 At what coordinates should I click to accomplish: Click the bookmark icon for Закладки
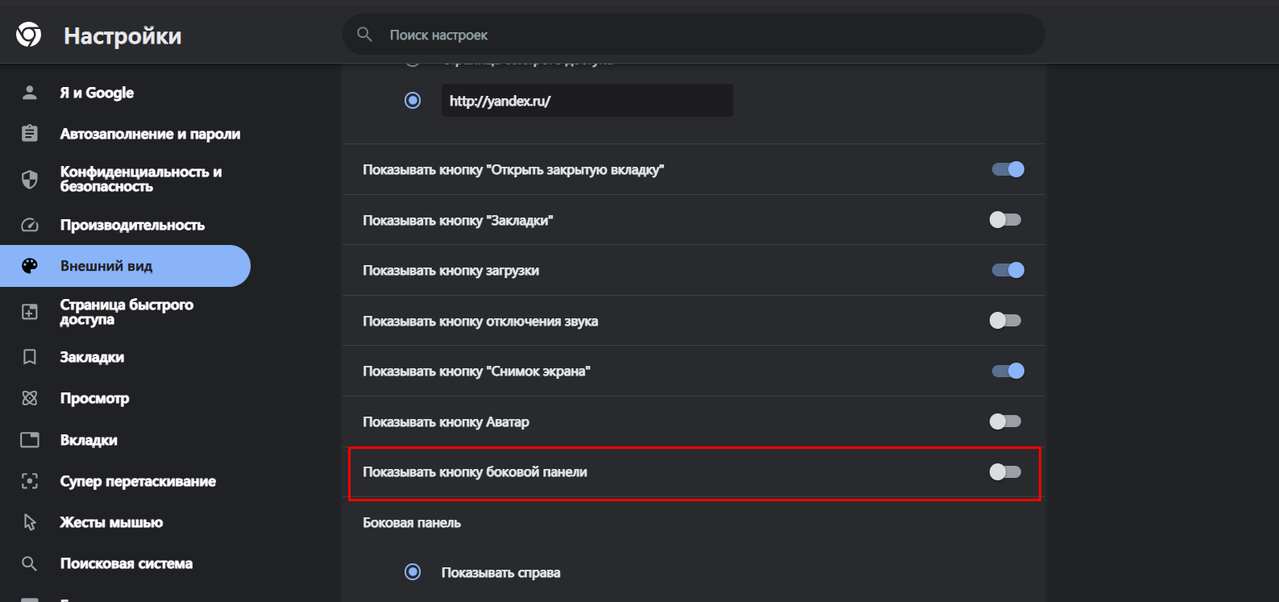[x=29, y=357]
